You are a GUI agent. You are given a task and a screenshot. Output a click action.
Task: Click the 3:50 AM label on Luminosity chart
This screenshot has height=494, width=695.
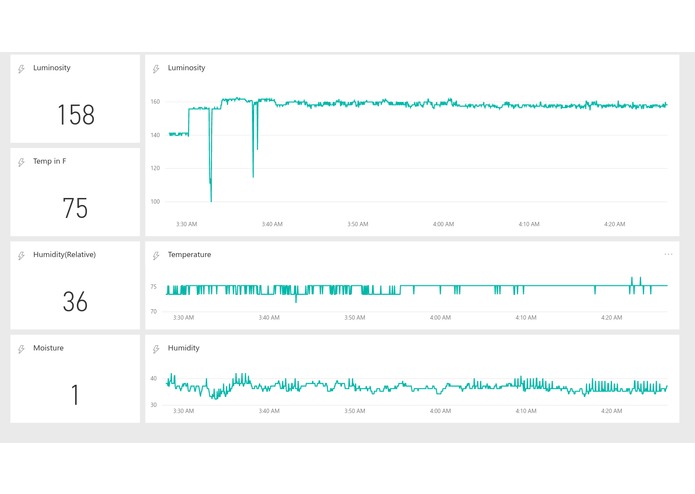[x=358, y=224]
